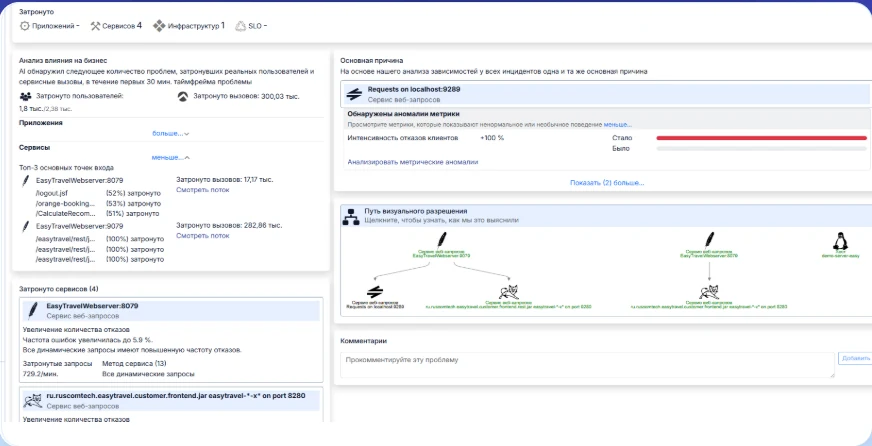Open the EasyTravelWebserver:8079 affected service card header
The image size is (872, 446).
click(171, 311)
